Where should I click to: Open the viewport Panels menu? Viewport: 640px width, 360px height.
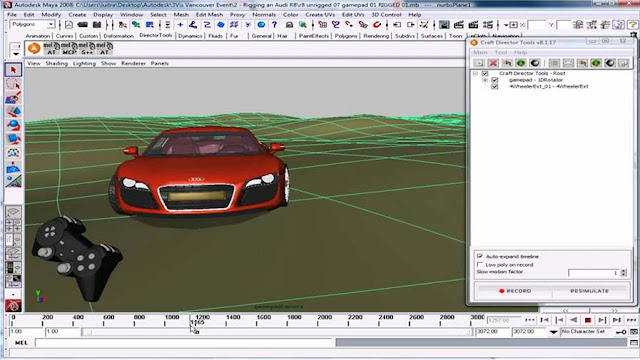coord(159,63)
